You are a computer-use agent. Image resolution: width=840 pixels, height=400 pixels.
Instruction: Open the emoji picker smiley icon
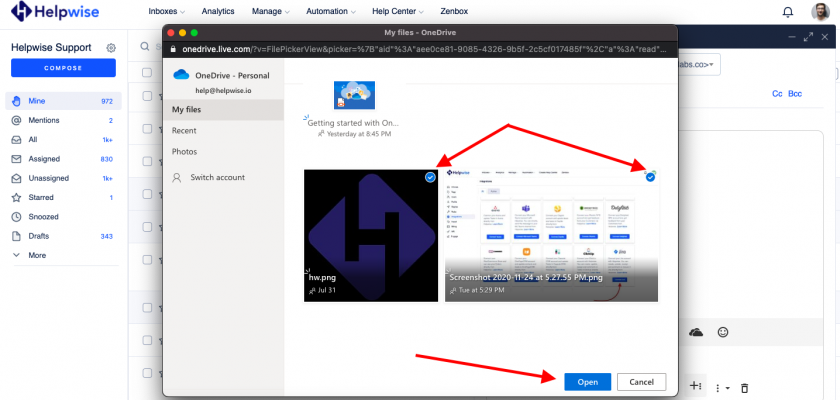click(x=723, y=332)
